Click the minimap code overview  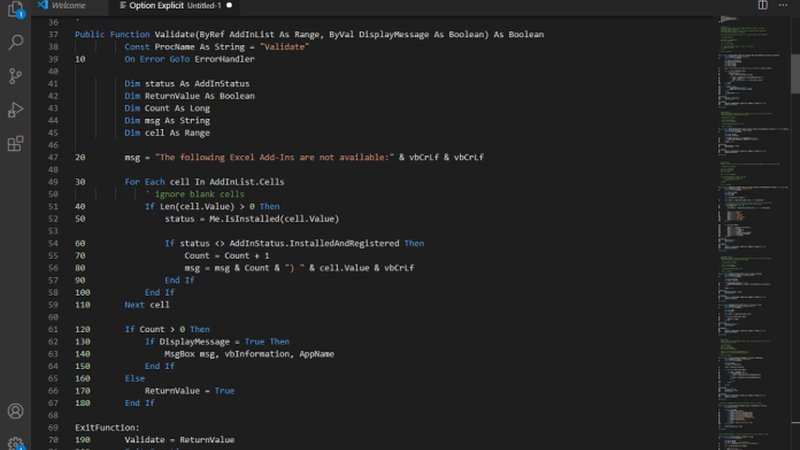click(x=745, y=200)
